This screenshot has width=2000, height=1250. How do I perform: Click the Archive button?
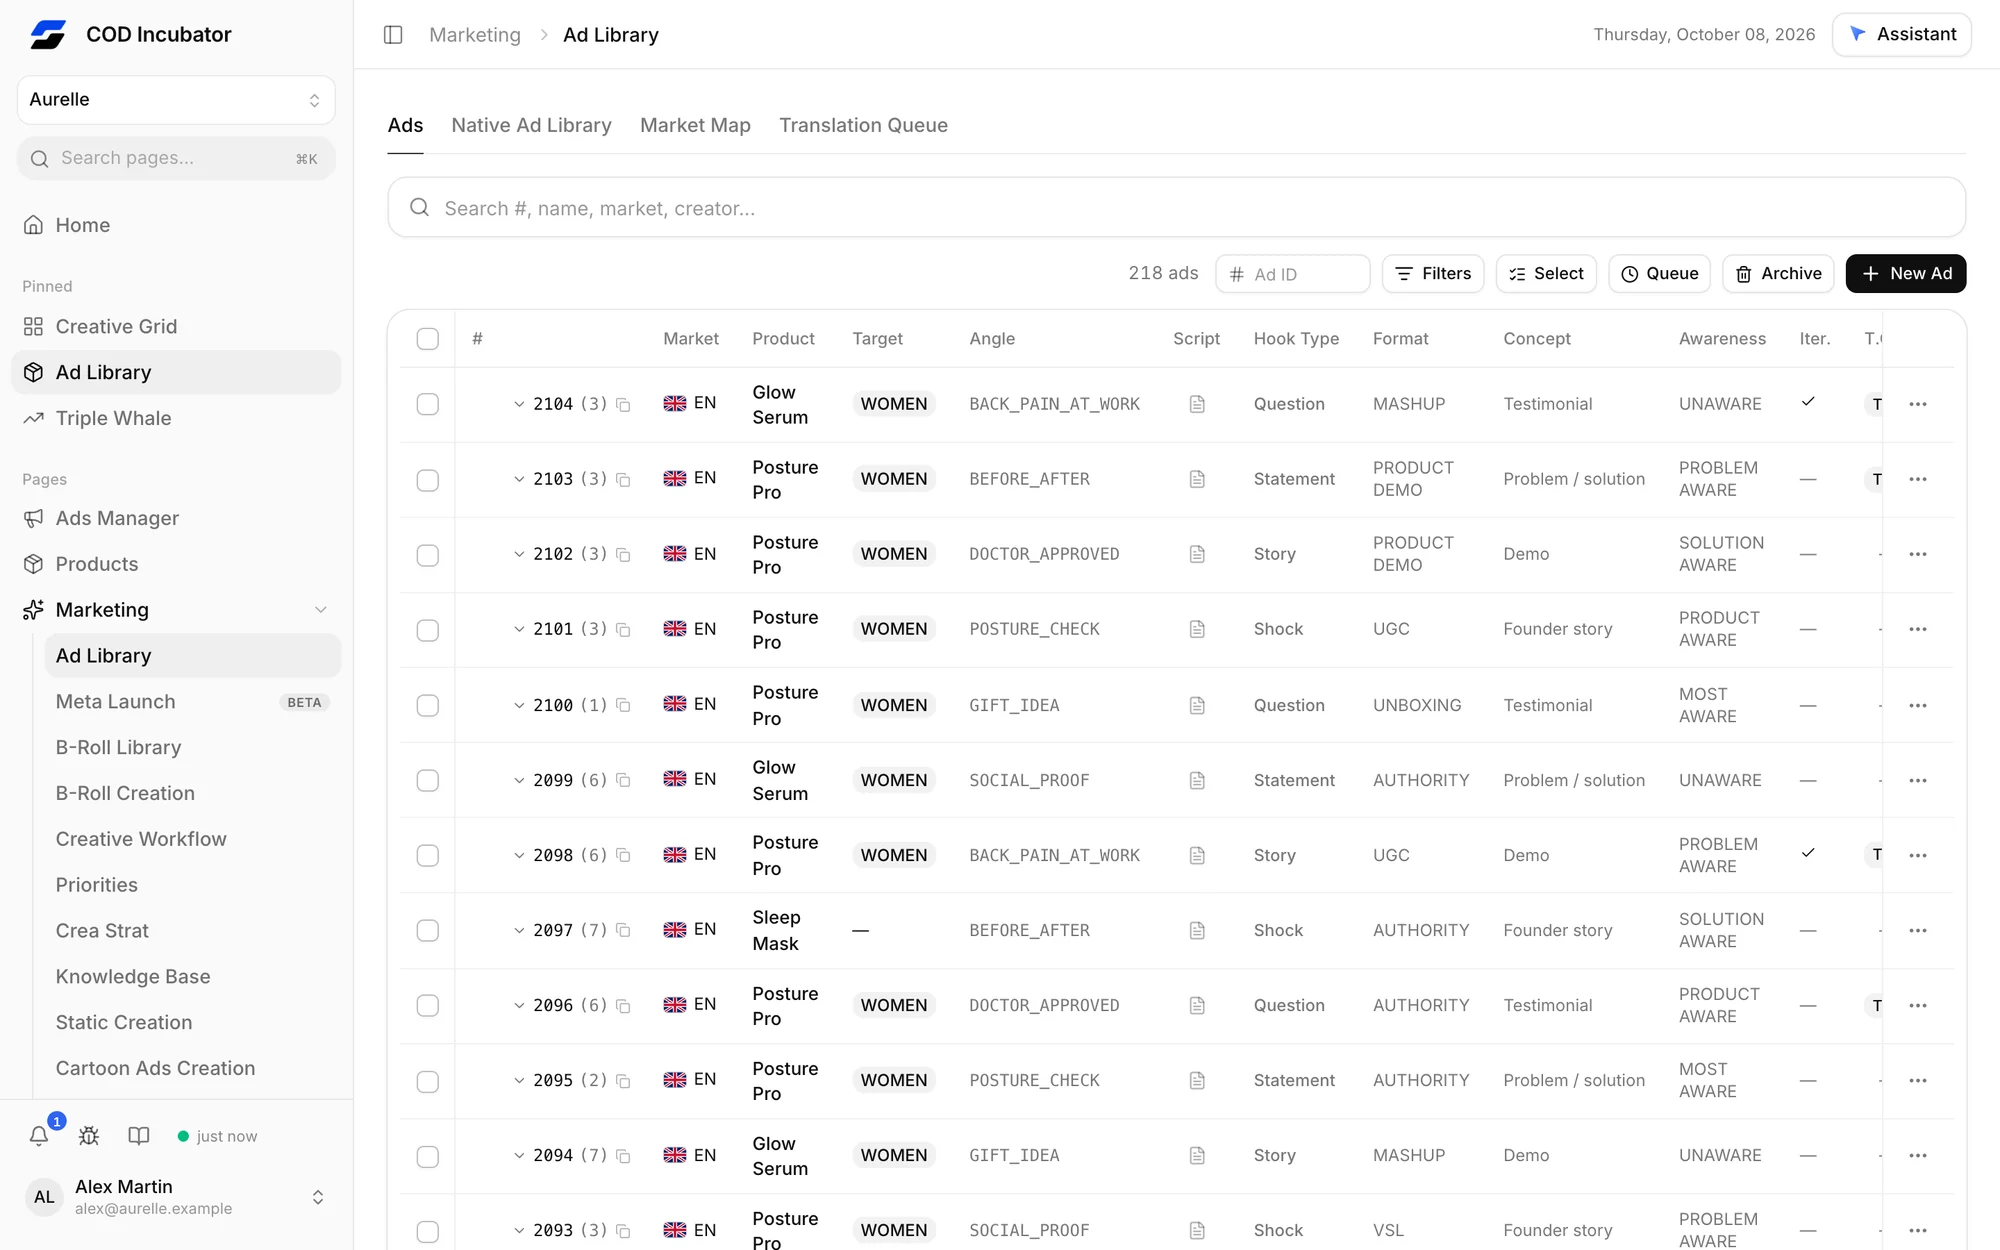coord(1777,274)
